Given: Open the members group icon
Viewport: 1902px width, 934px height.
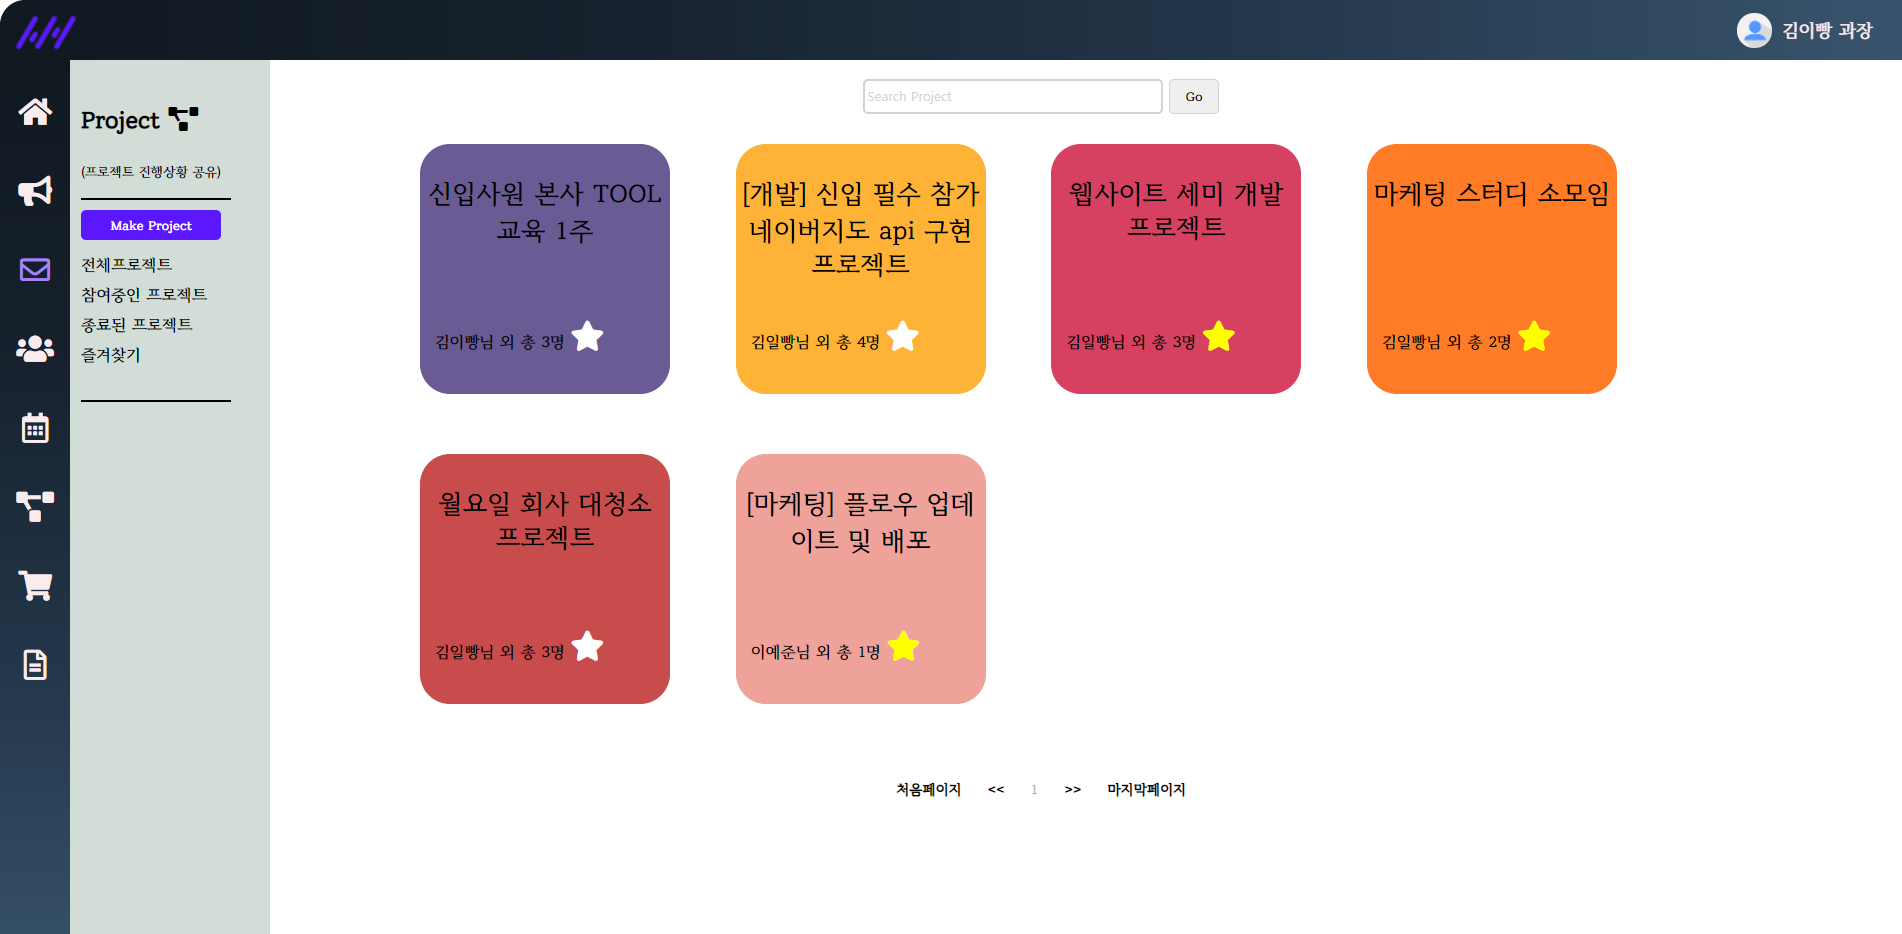Looking at the screenshot, I should click(35, 348).
